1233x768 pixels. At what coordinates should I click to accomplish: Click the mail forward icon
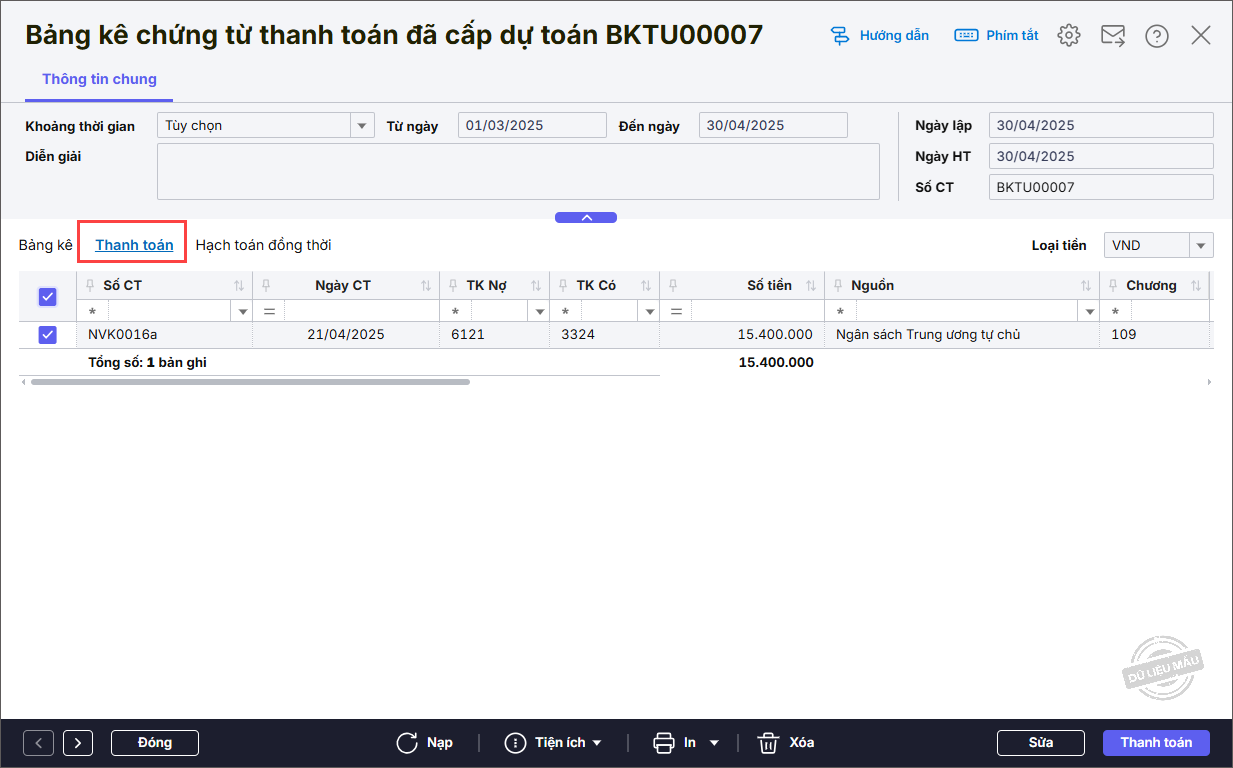[x=1113, y=35]
